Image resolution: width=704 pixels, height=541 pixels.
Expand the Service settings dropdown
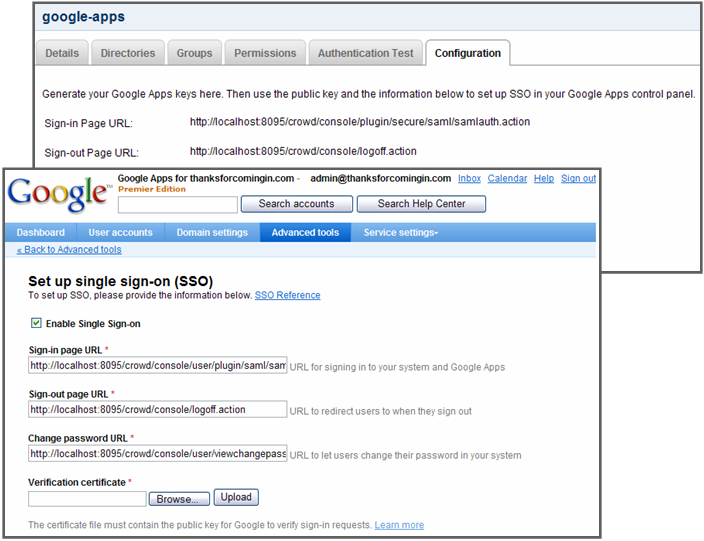[400, 233]
